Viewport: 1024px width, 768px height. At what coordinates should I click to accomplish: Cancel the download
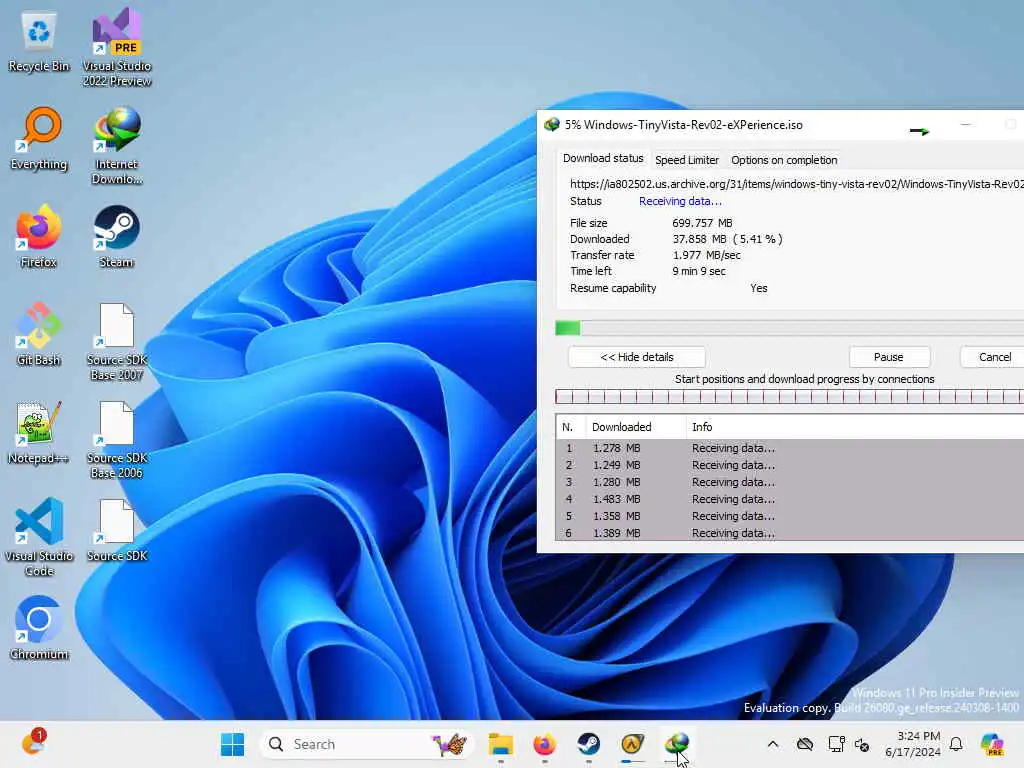pyautogui.click(x=995, y=357)
